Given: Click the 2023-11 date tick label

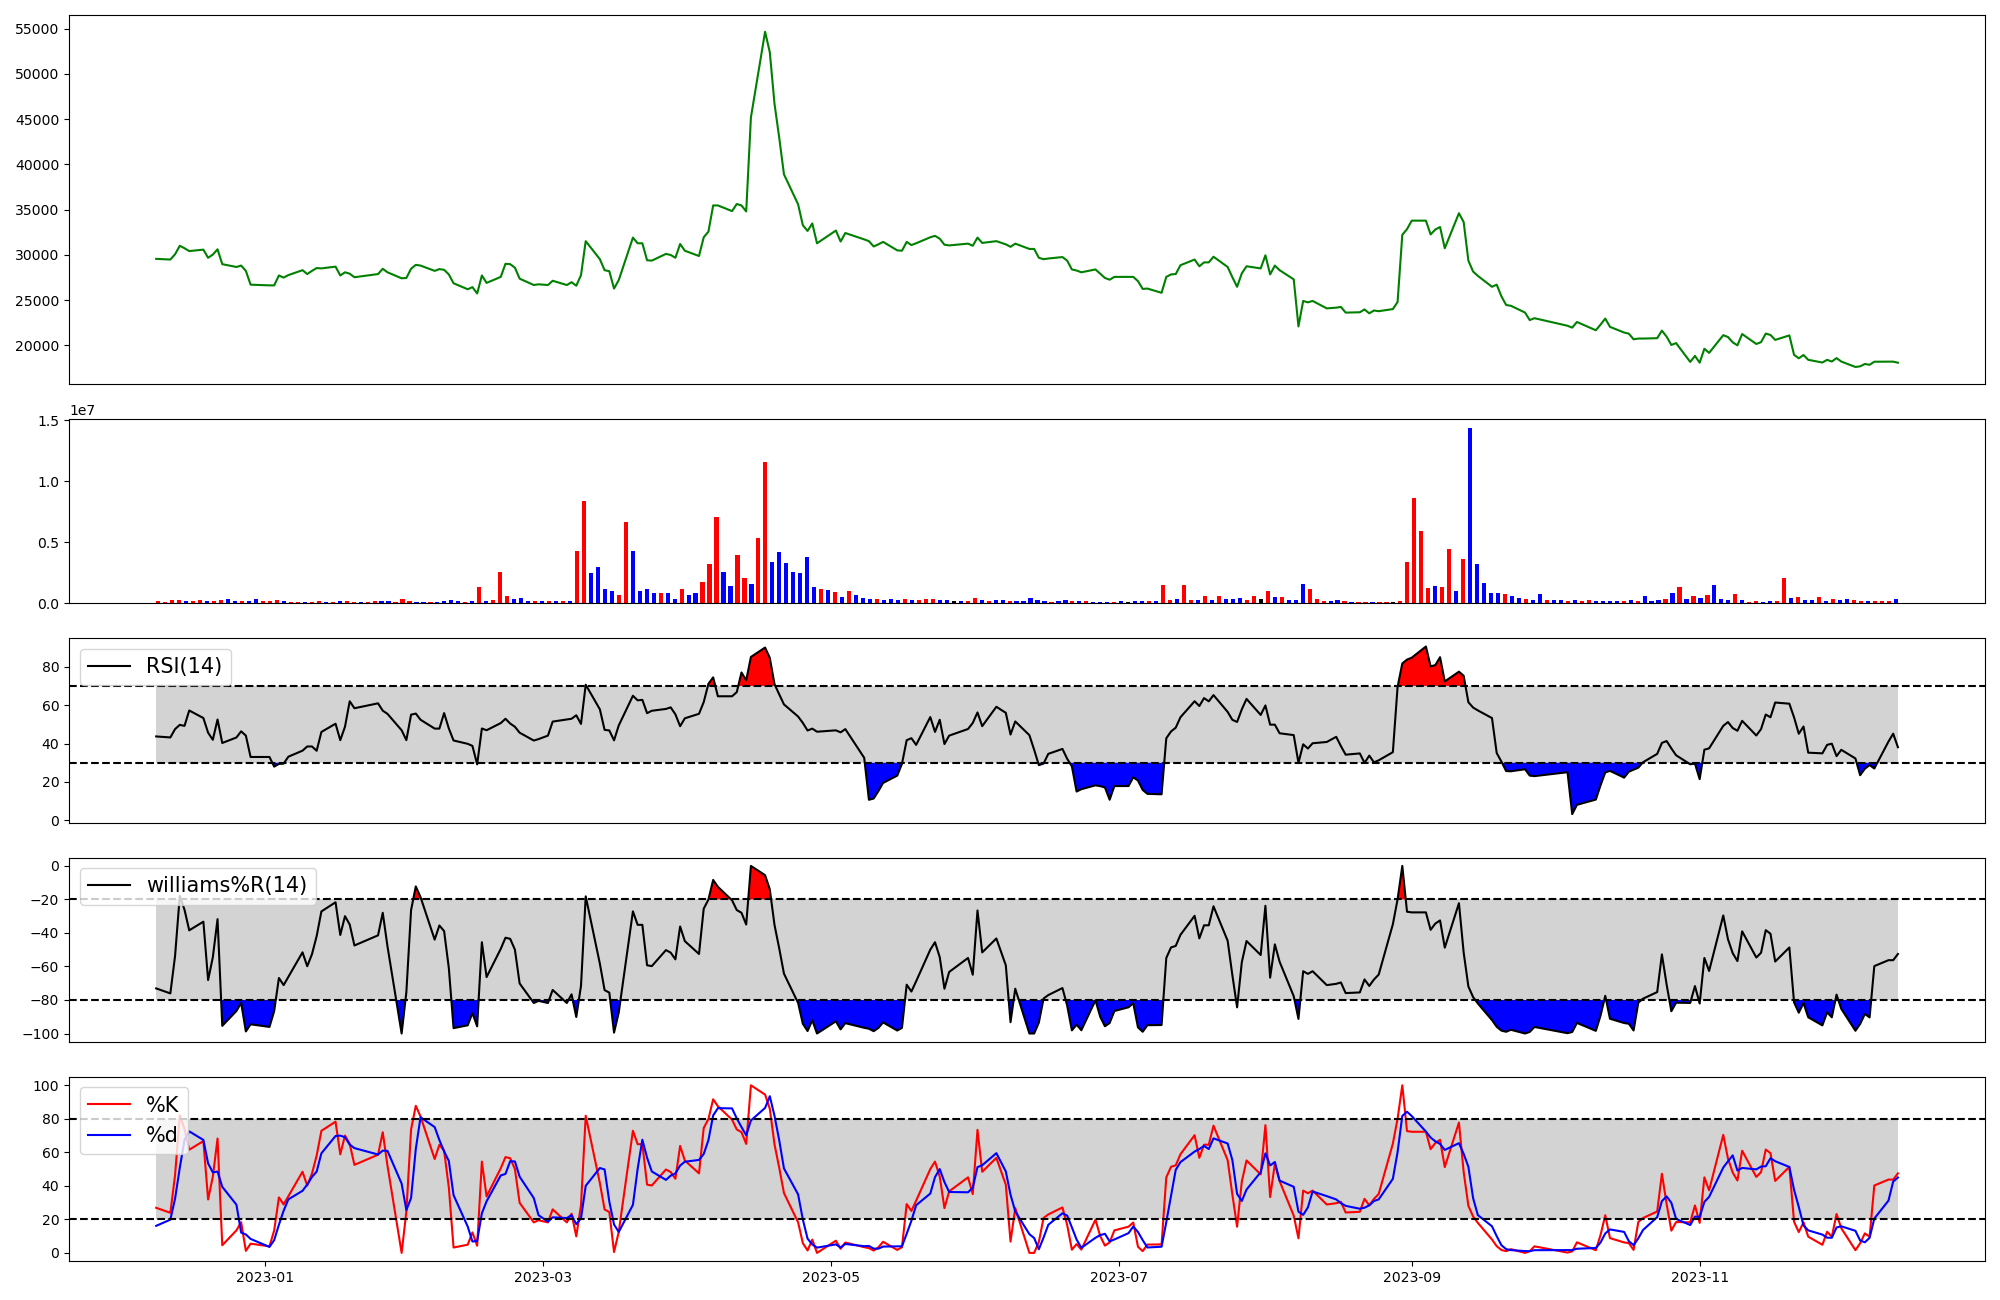Looking at the screenshot, I should point(1700,1277).
